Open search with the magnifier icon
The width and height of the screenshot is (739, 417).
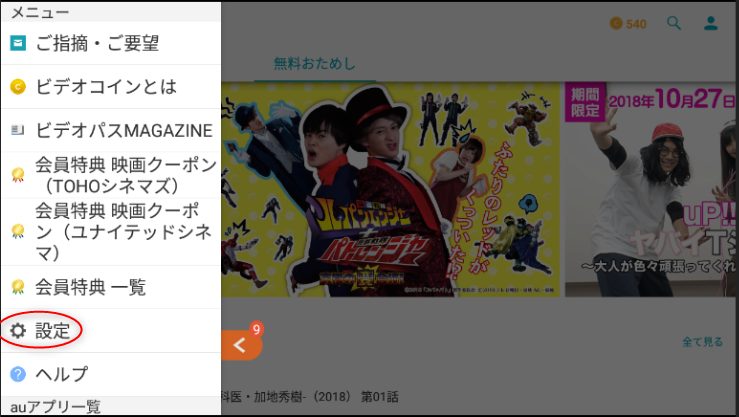tap(674, 23)
